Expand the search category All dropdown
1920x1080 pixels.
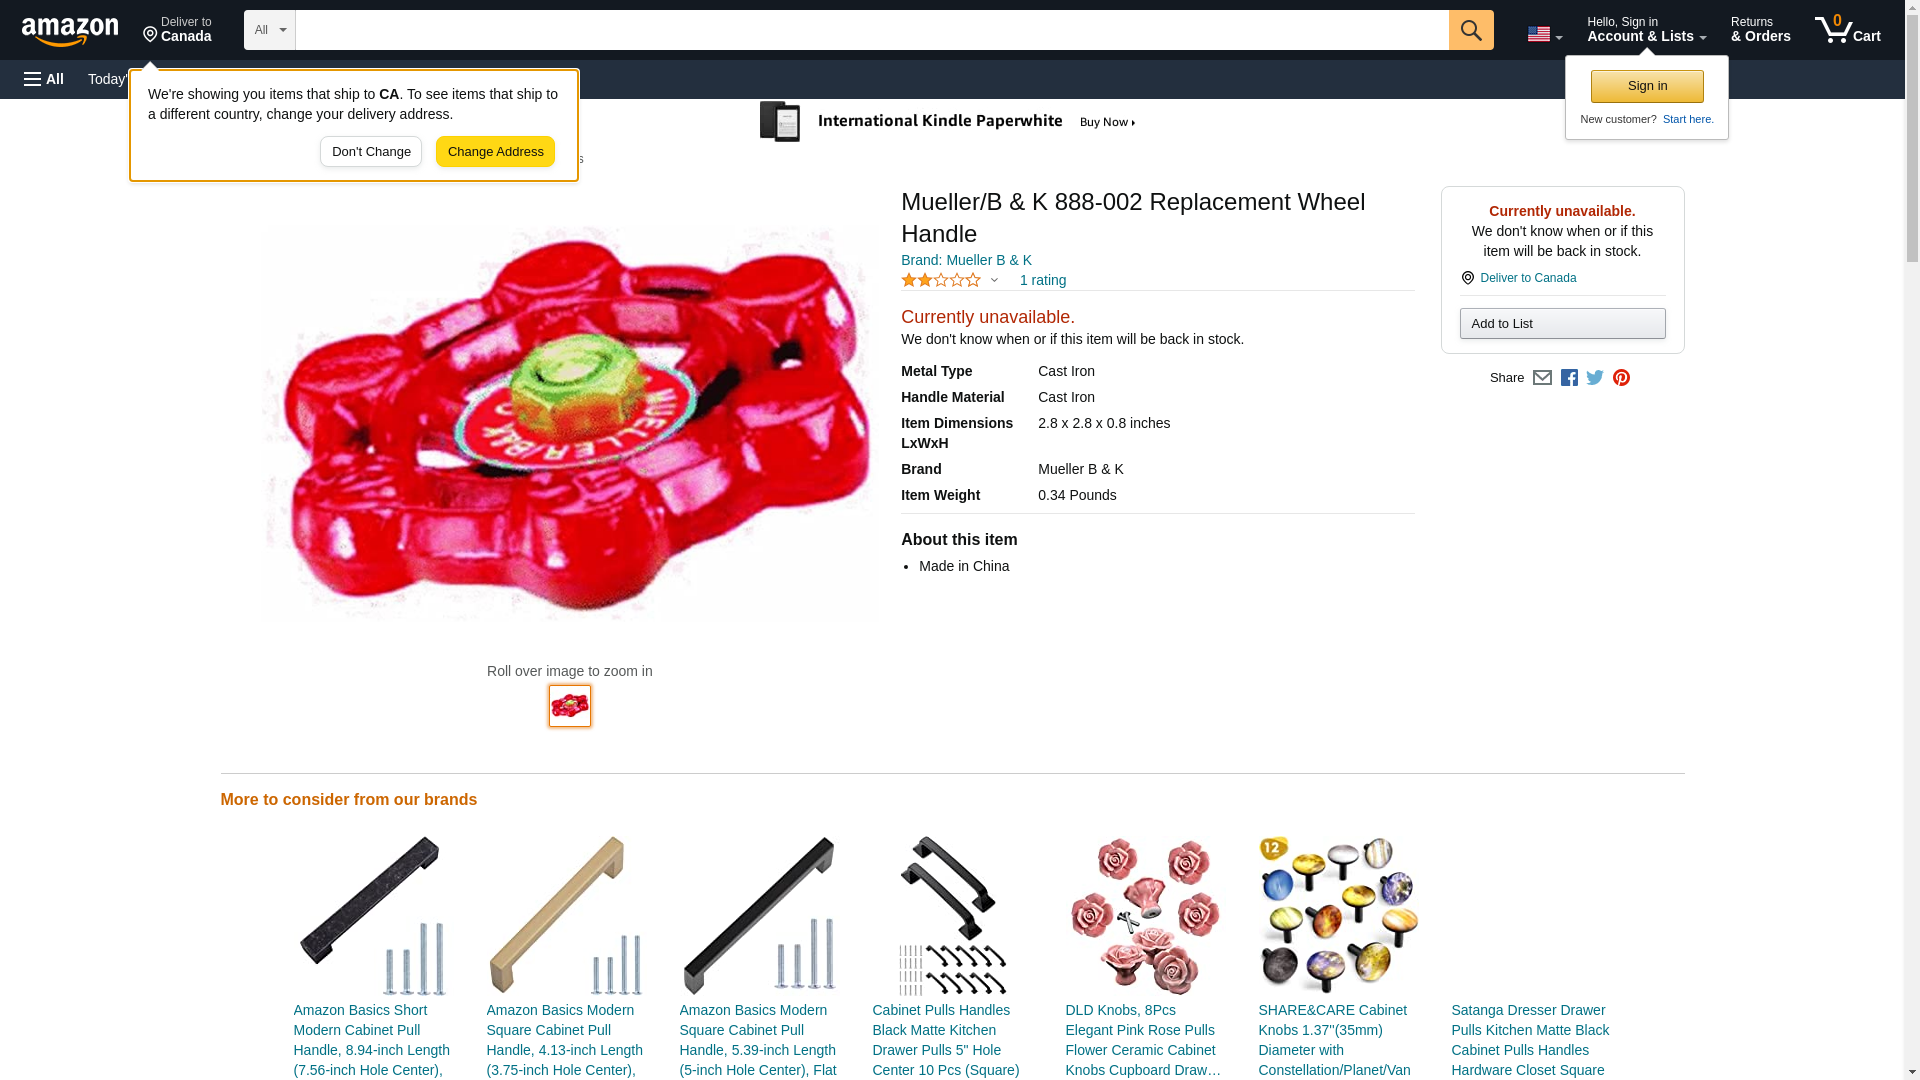(269, 30)
